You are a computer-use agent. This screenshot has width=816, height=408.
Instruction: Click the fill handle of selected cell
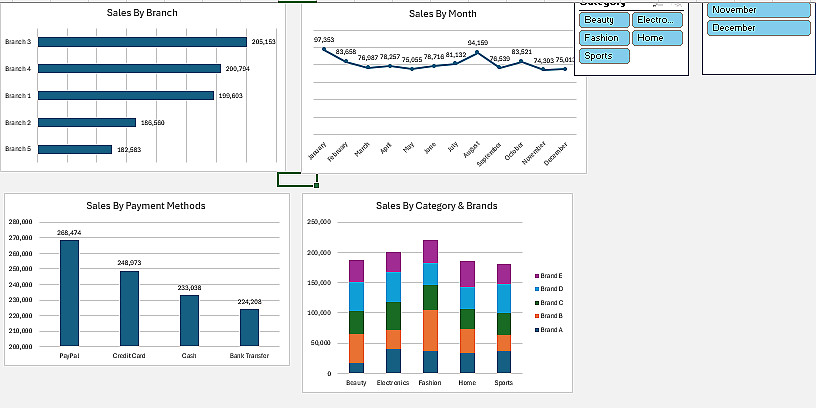316,185
